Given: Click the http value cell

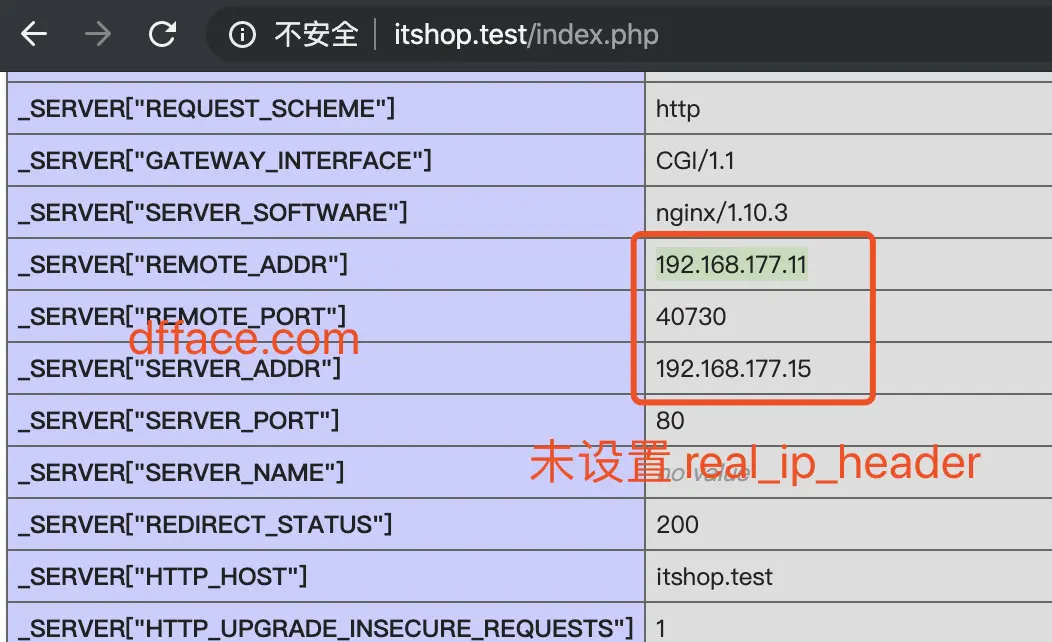Looking at the screenshot, I should 675,108.
